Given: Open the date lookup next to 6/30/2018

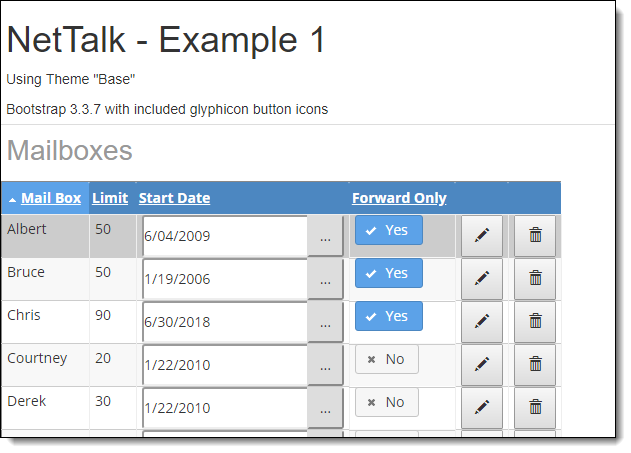Looking at the screenshot, I should point(325,322).
